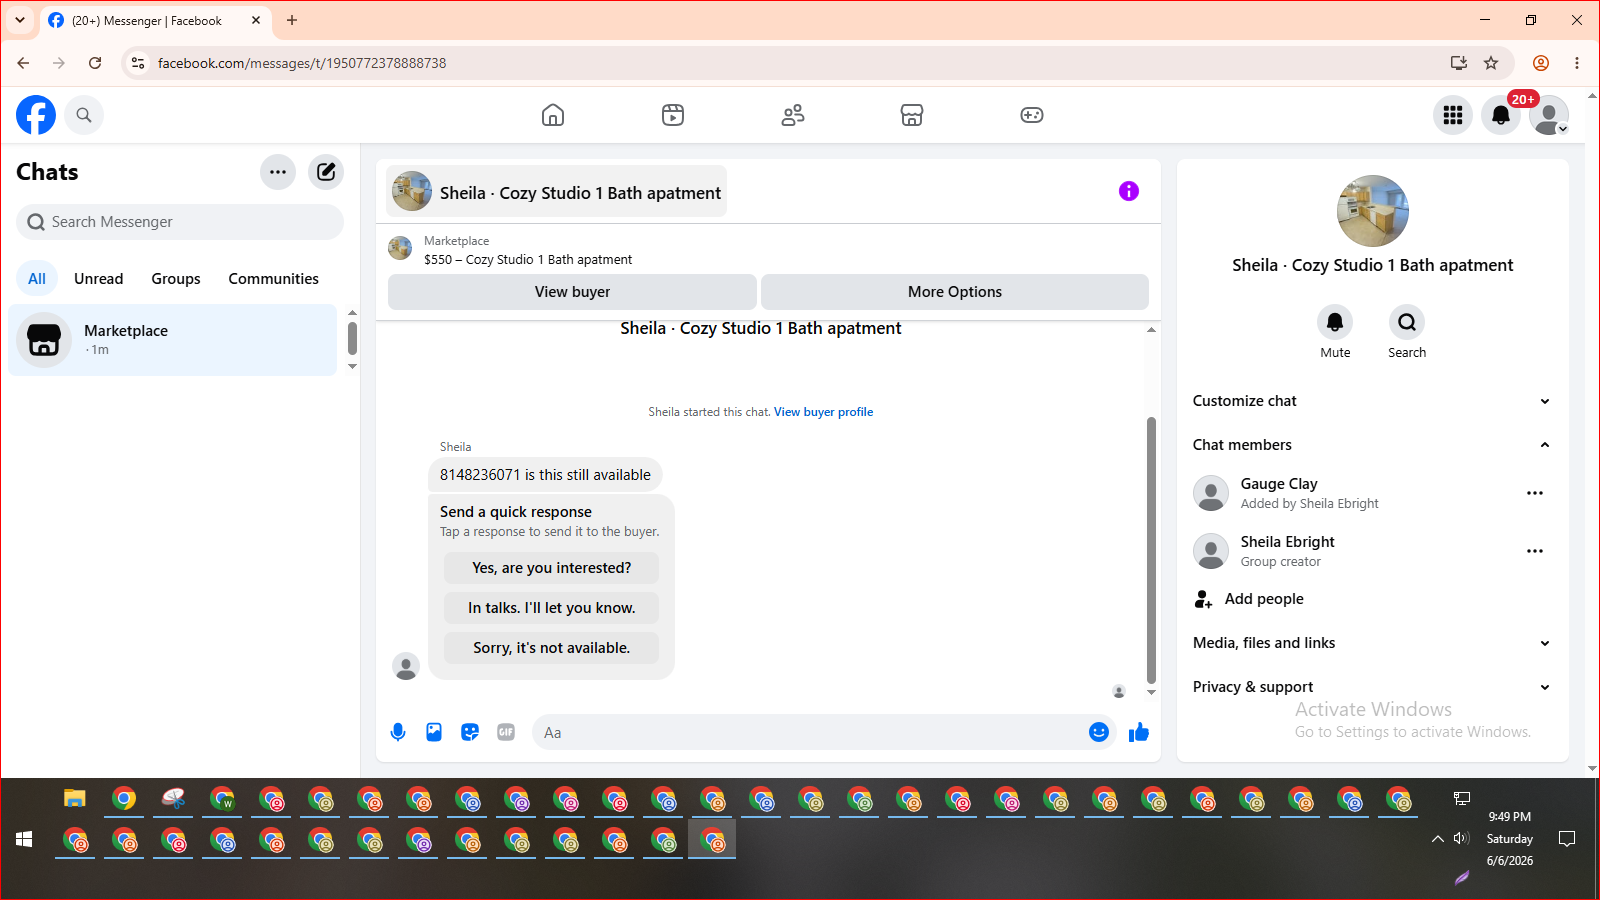Send quick reply 'Yes, are you interested?'
The image size is (1600, 900).
(x=552, y=568)
